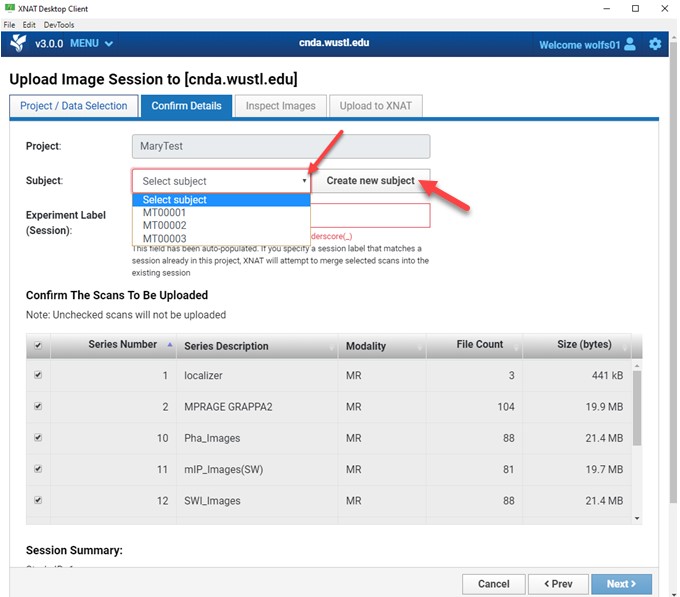This screenshot has height=597, width=680.
Task: Open the File menu
Action: coord(10,24)
